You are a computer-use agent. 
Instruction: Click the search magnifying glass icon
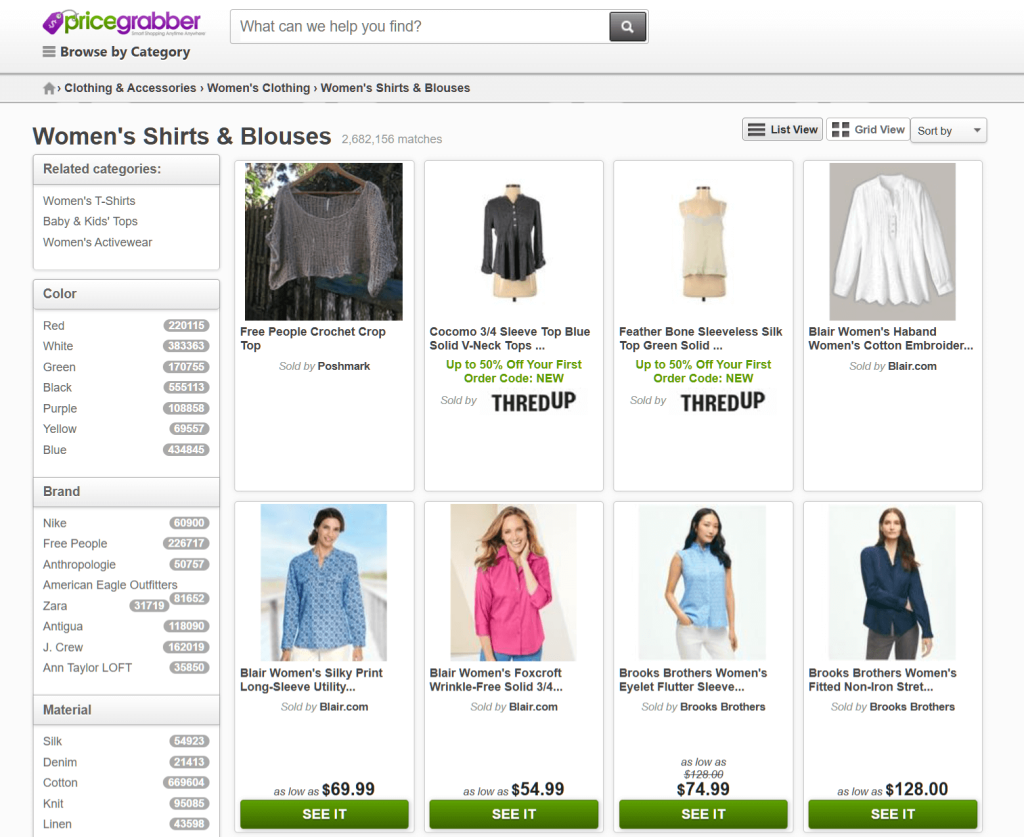[627, 27]
